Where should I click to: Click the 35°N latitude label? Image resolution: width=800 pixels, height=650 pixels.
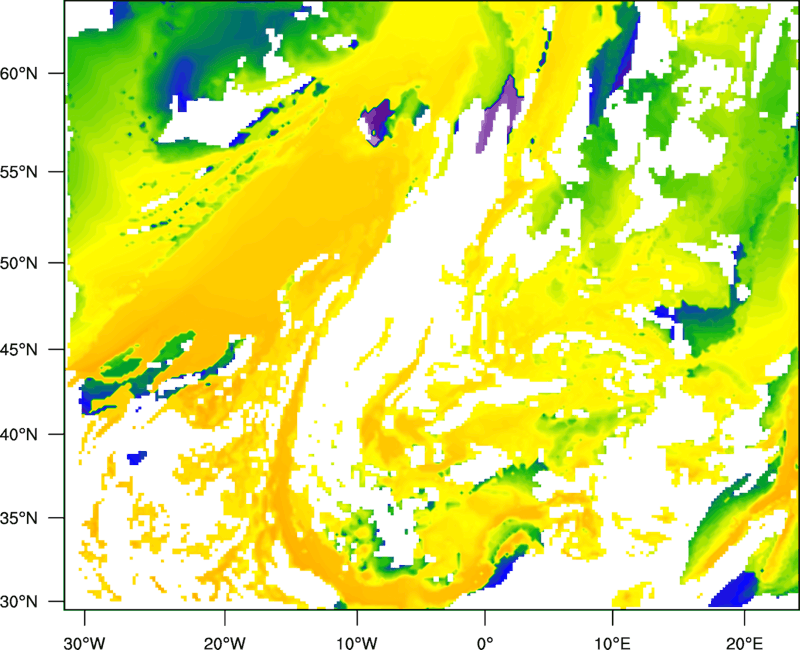31,519
